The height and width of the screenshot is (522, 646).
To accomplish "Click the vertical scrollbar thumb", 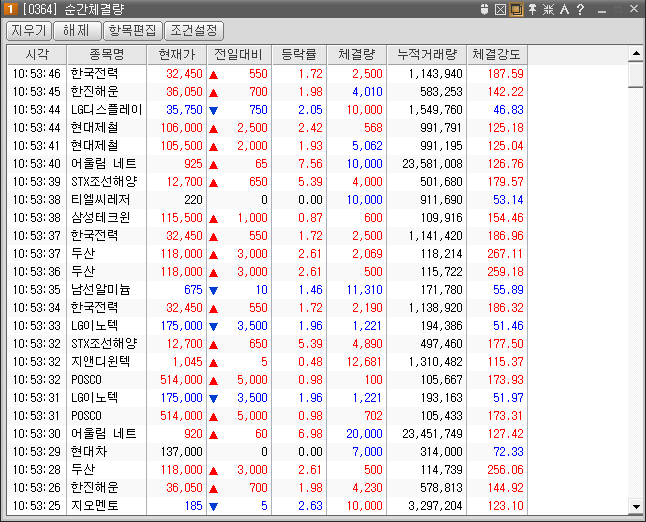I will (636, 75).
